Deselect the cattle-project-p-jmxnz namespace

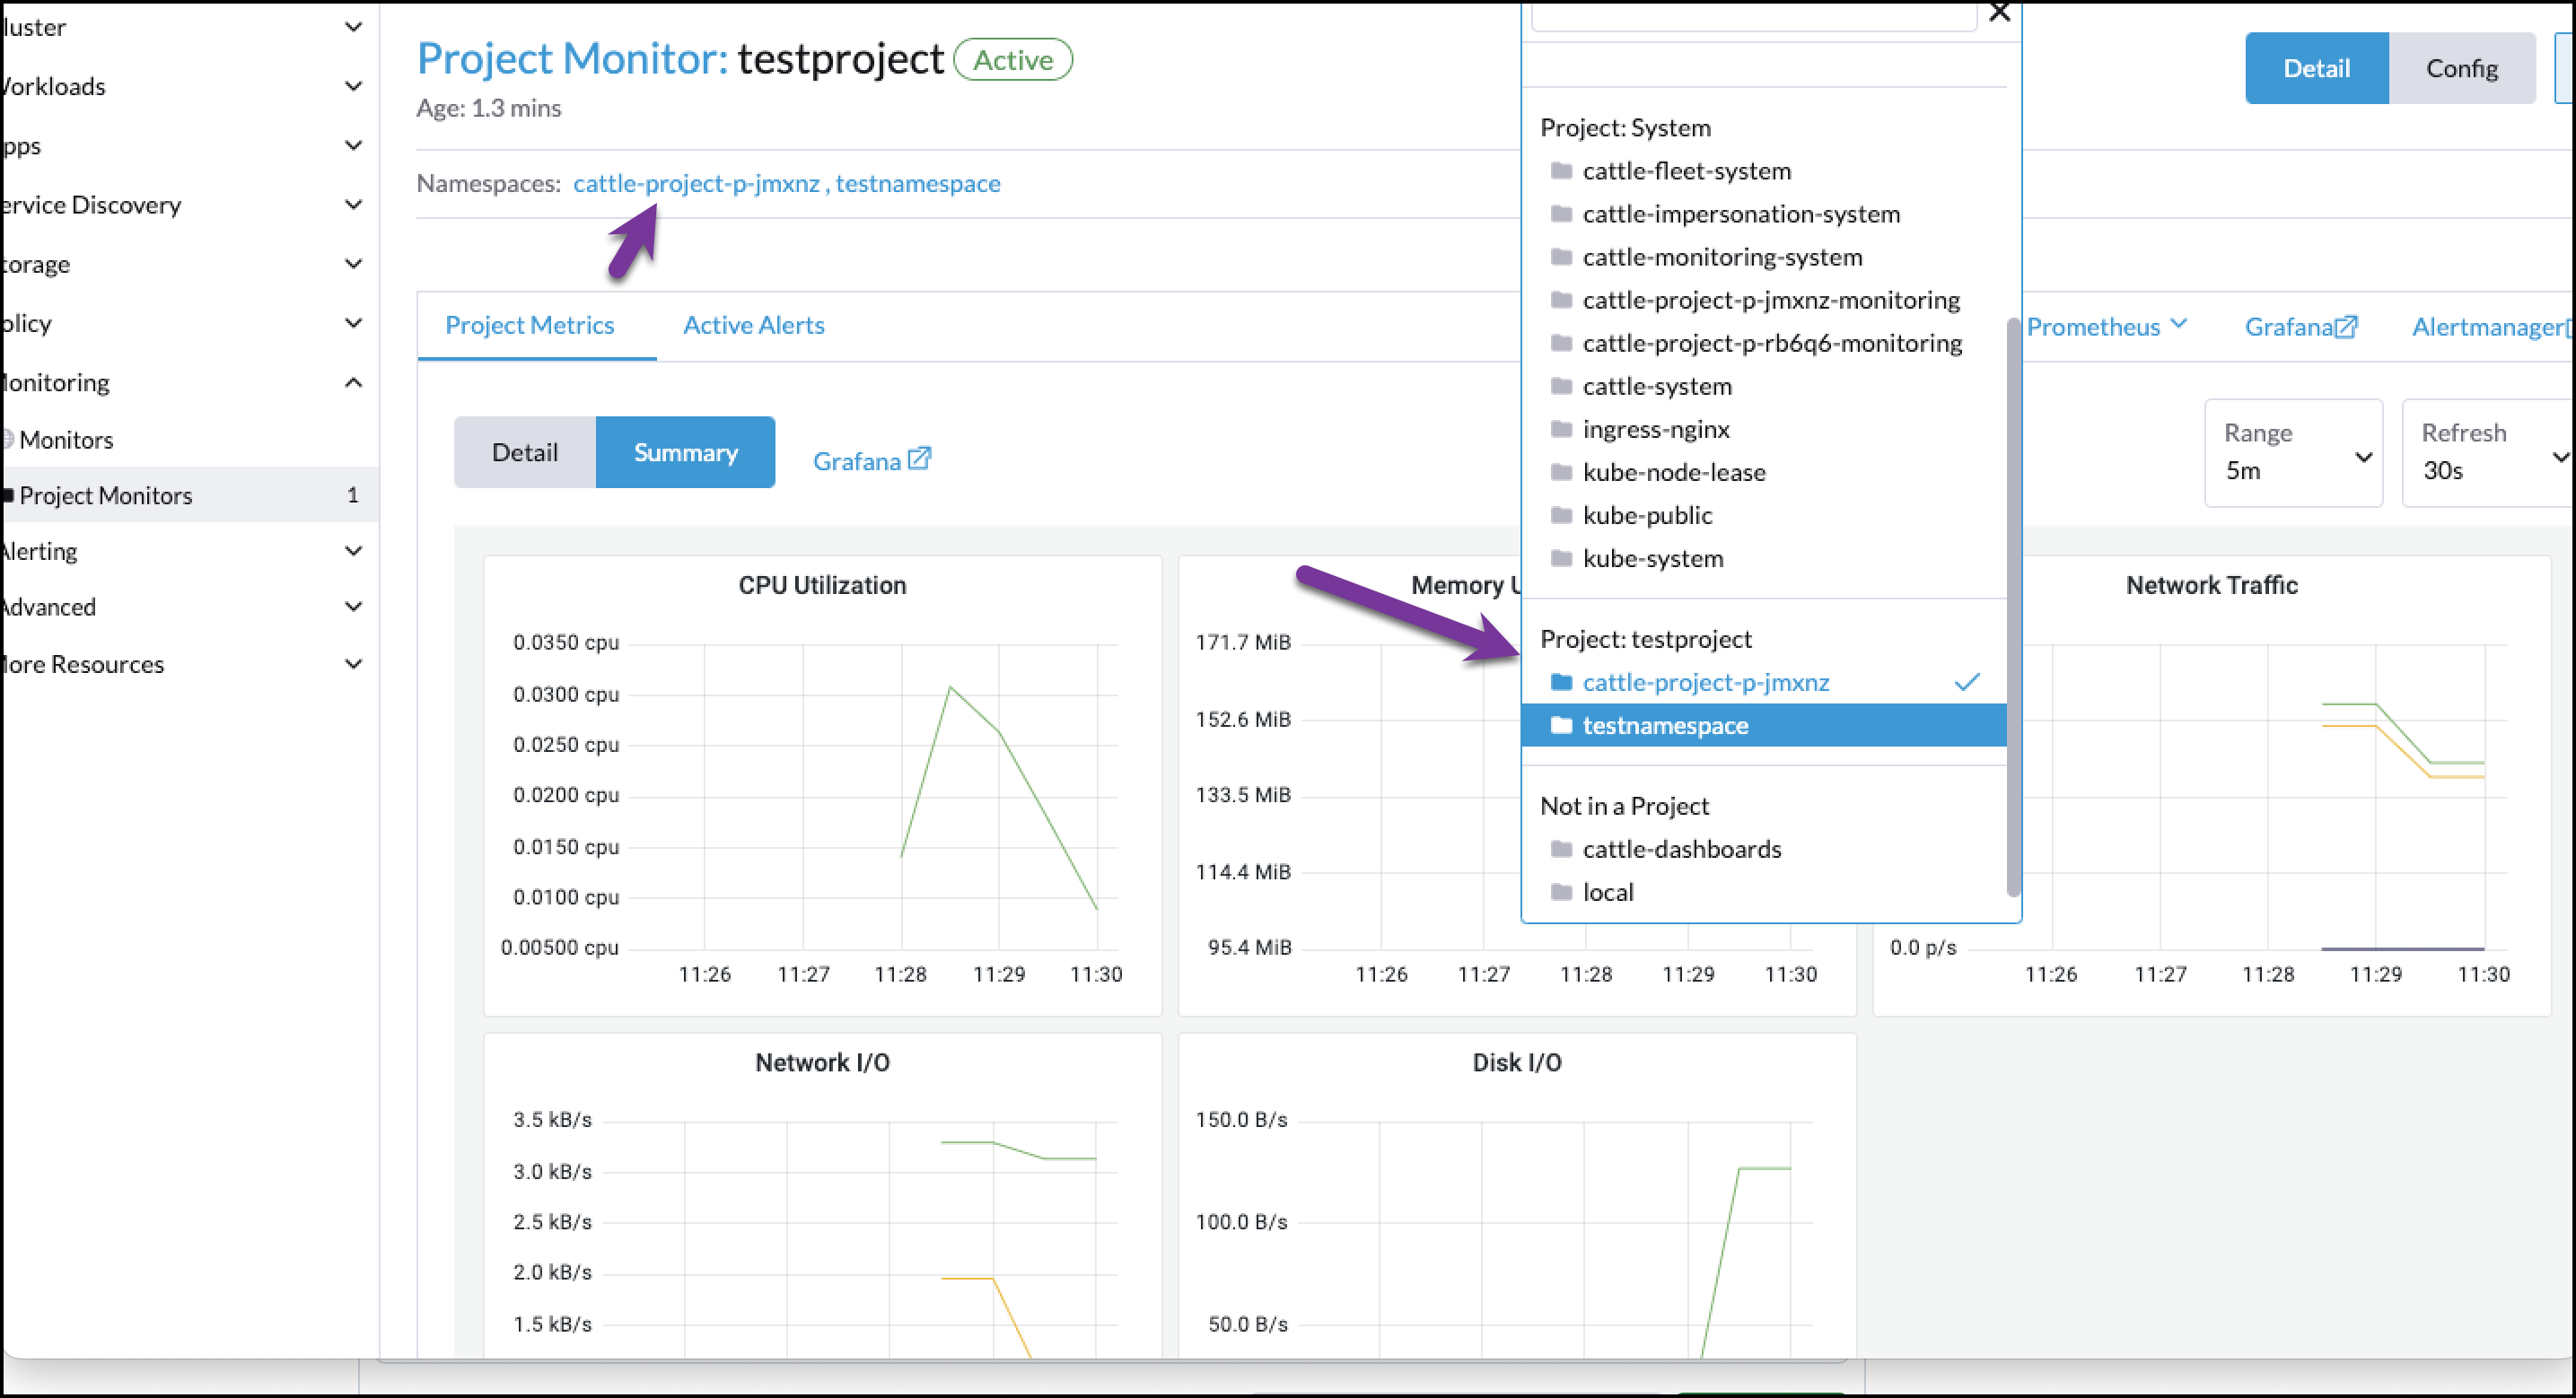pos(1706,682)
